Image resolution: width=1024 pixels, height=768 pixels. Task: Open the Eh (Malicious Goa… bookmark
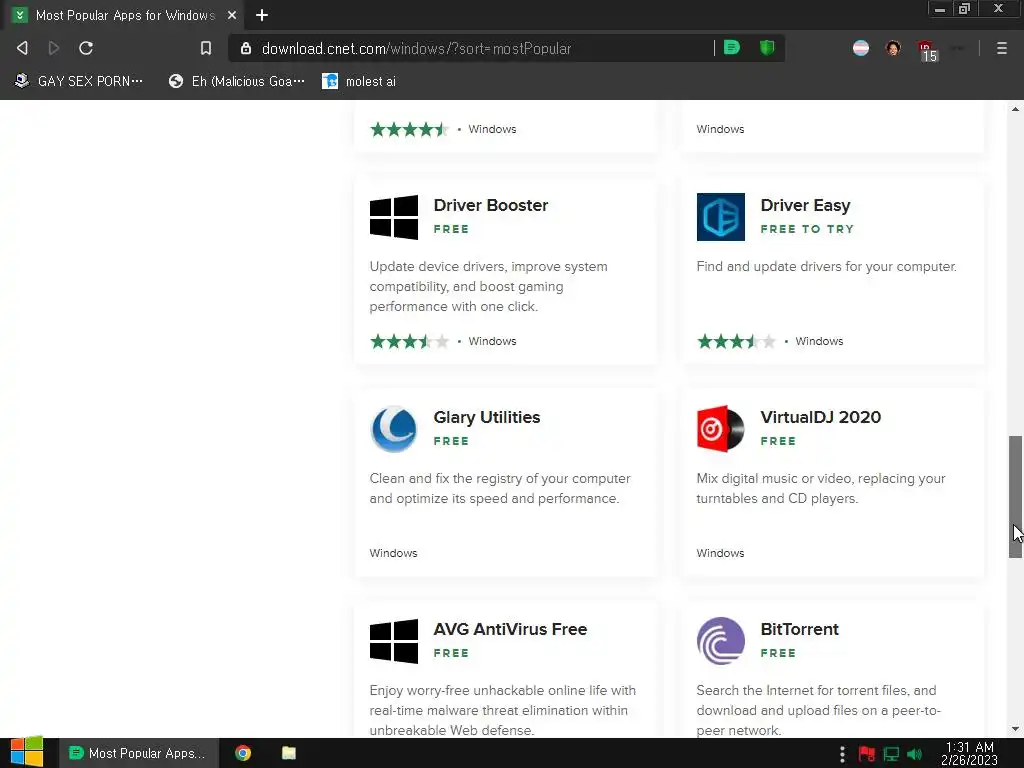click(x=236, y=81)
